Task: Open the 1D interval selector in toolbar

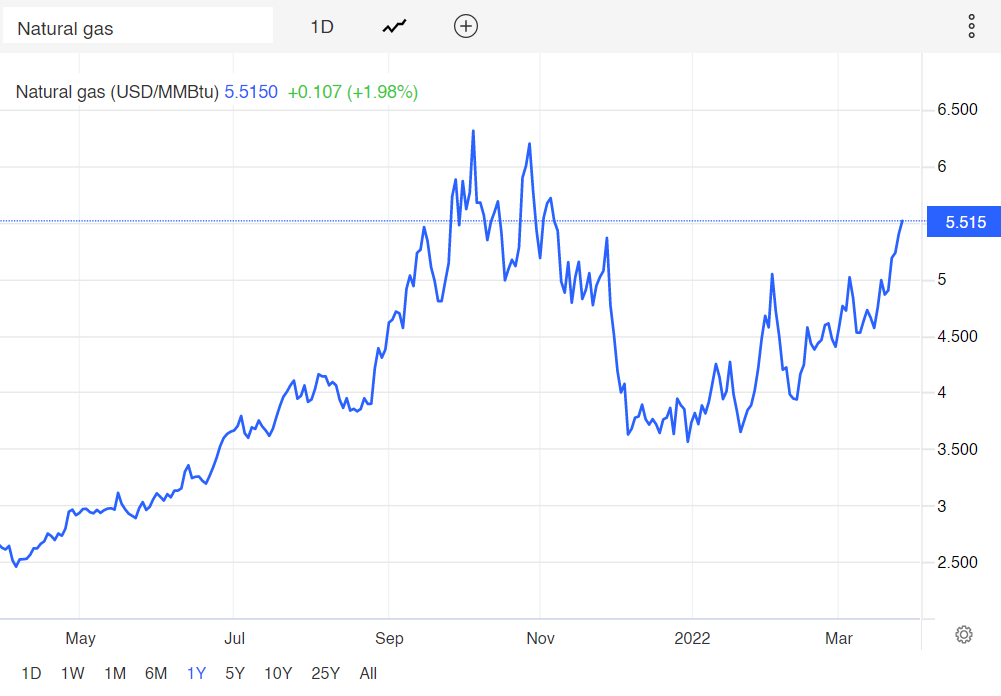Action: click(x=322, y=27)
